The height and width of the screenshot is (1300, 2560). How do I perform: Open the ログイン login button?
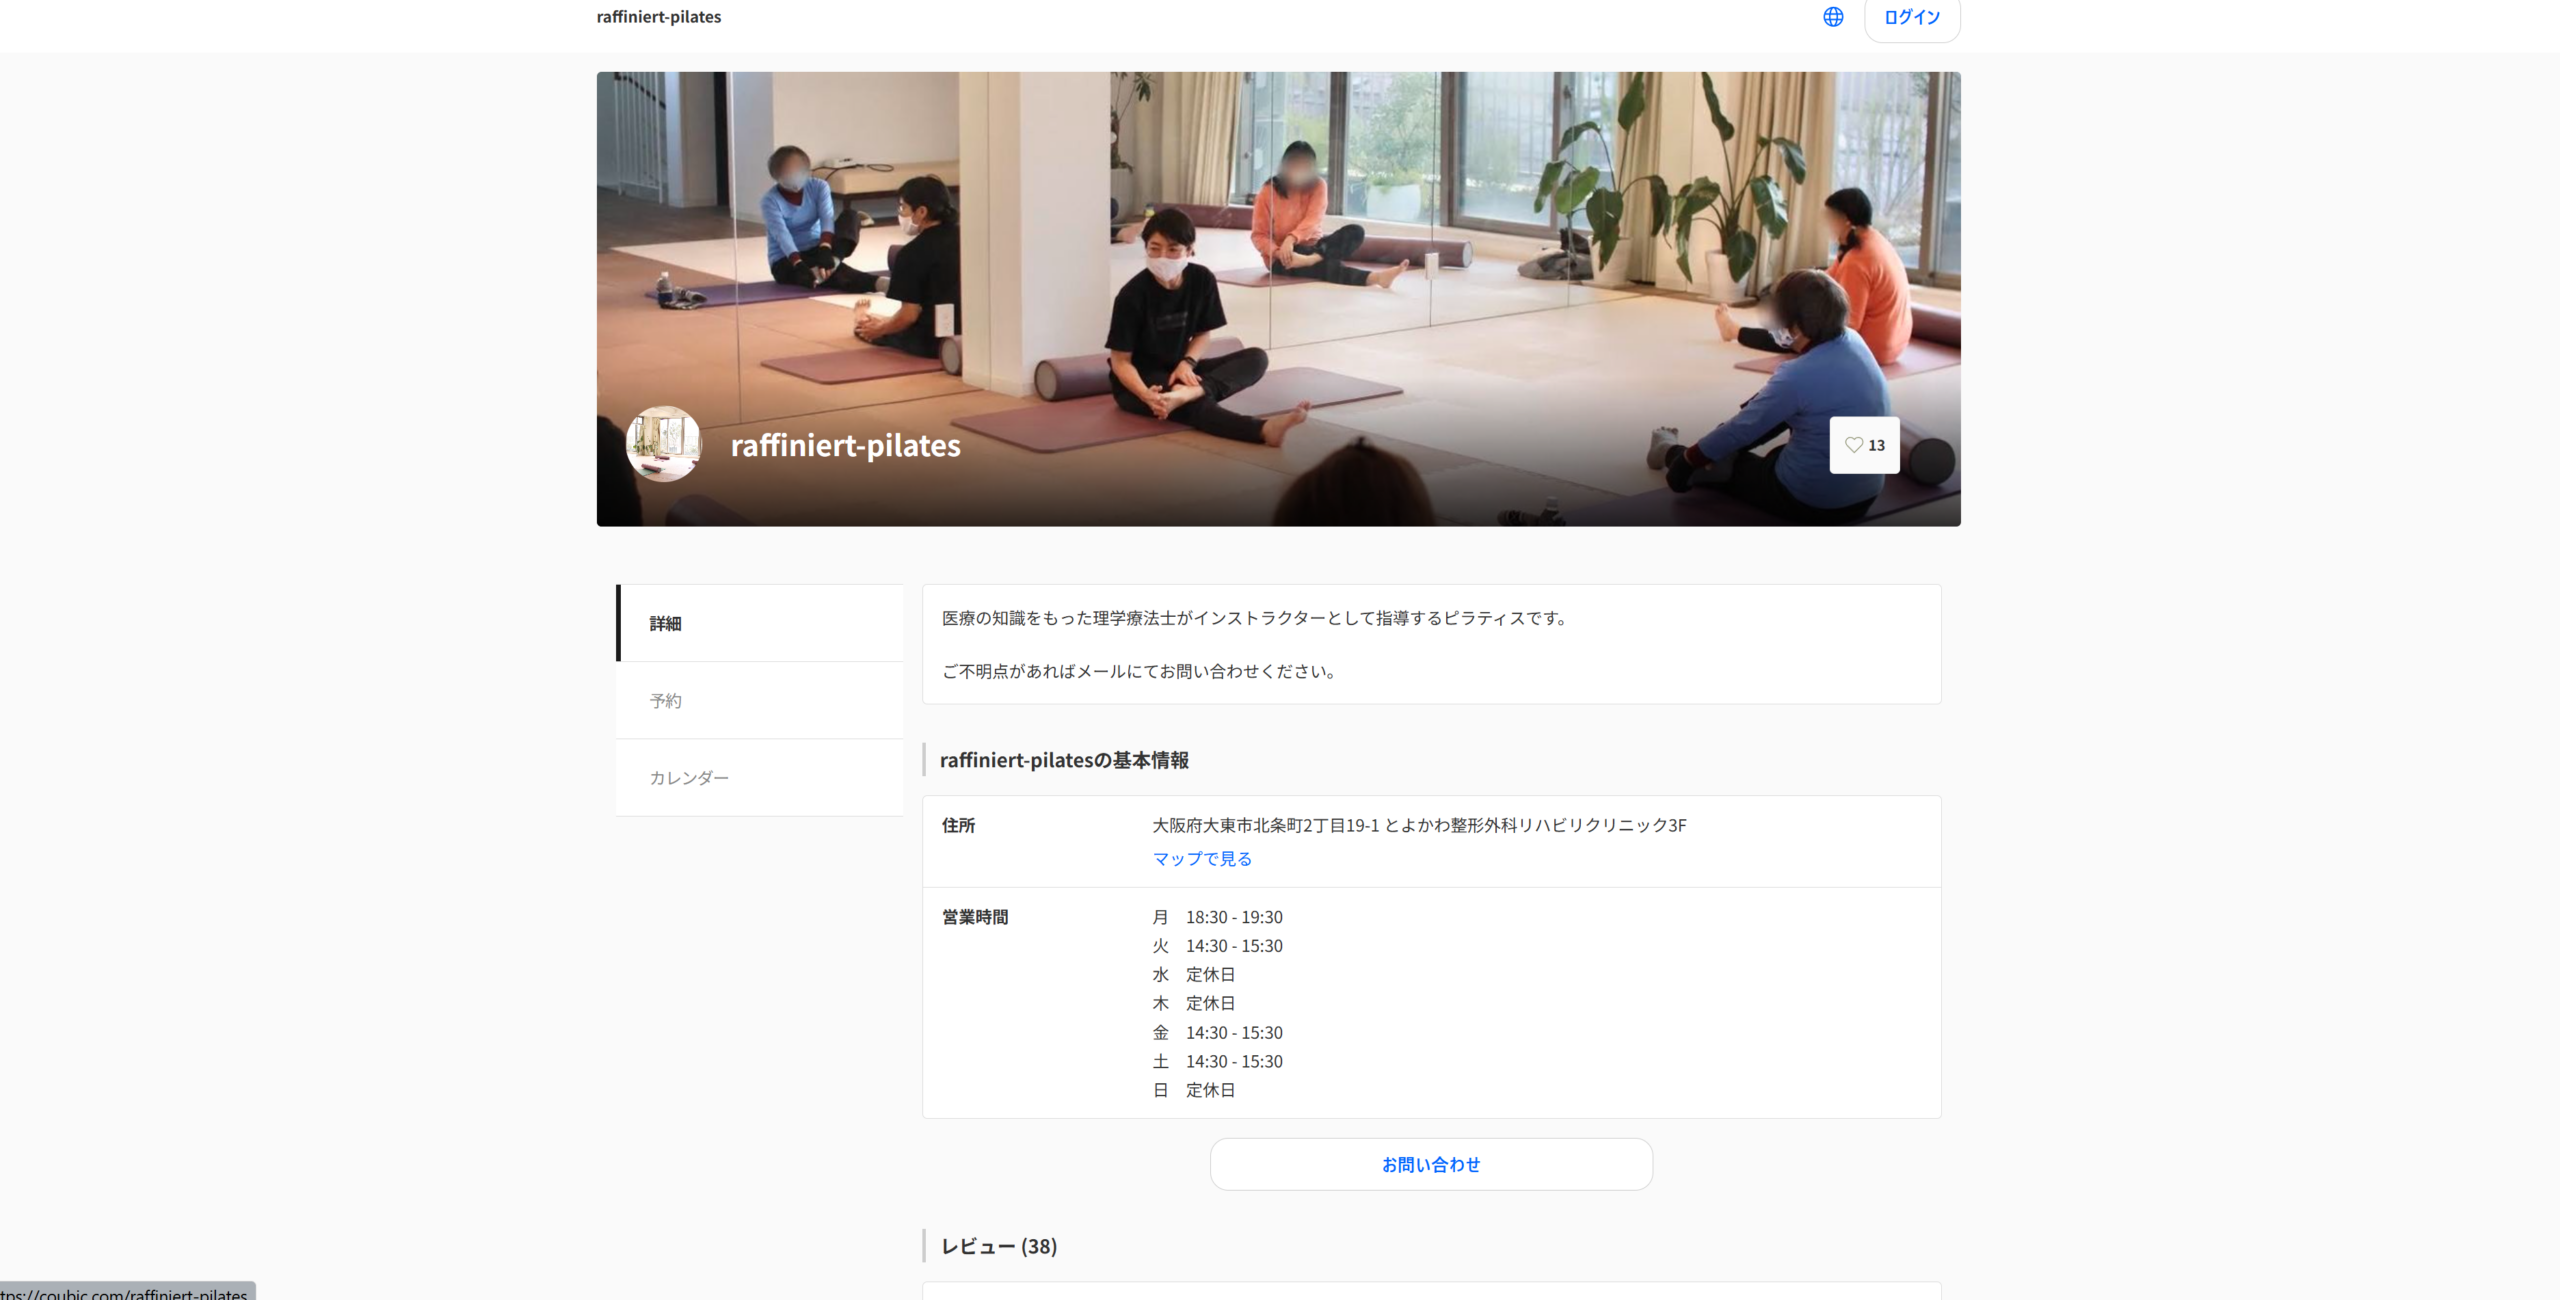1911,16
